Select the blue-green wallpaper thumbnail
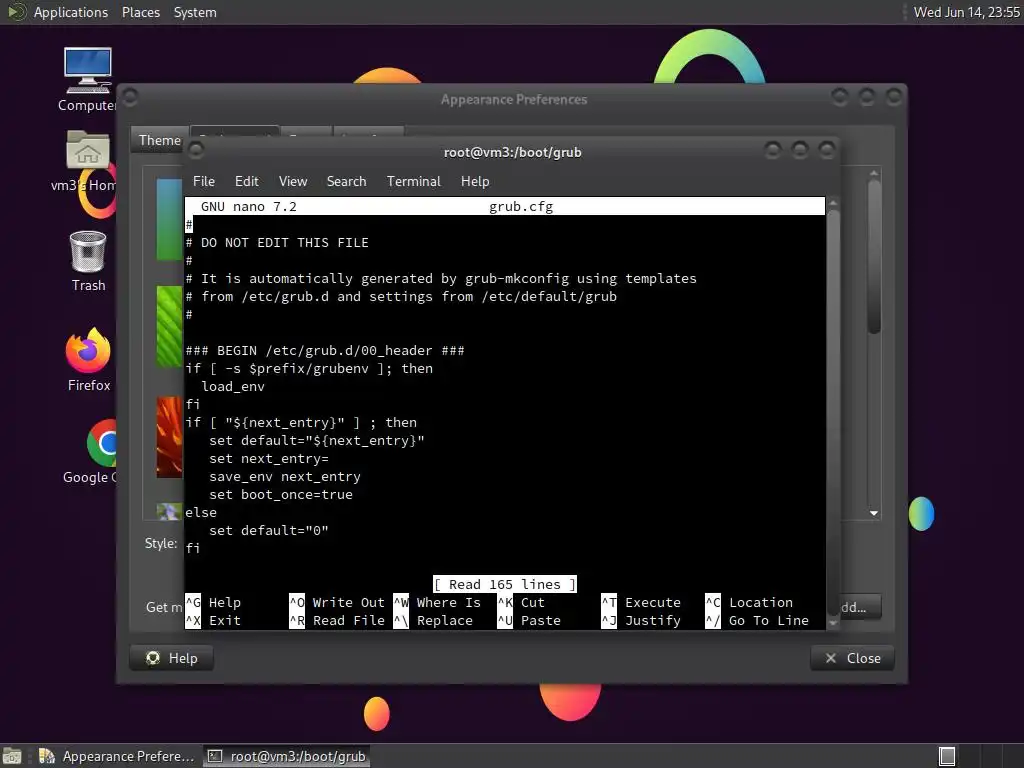Viewport: 1024px width, 768px height. 170,219
